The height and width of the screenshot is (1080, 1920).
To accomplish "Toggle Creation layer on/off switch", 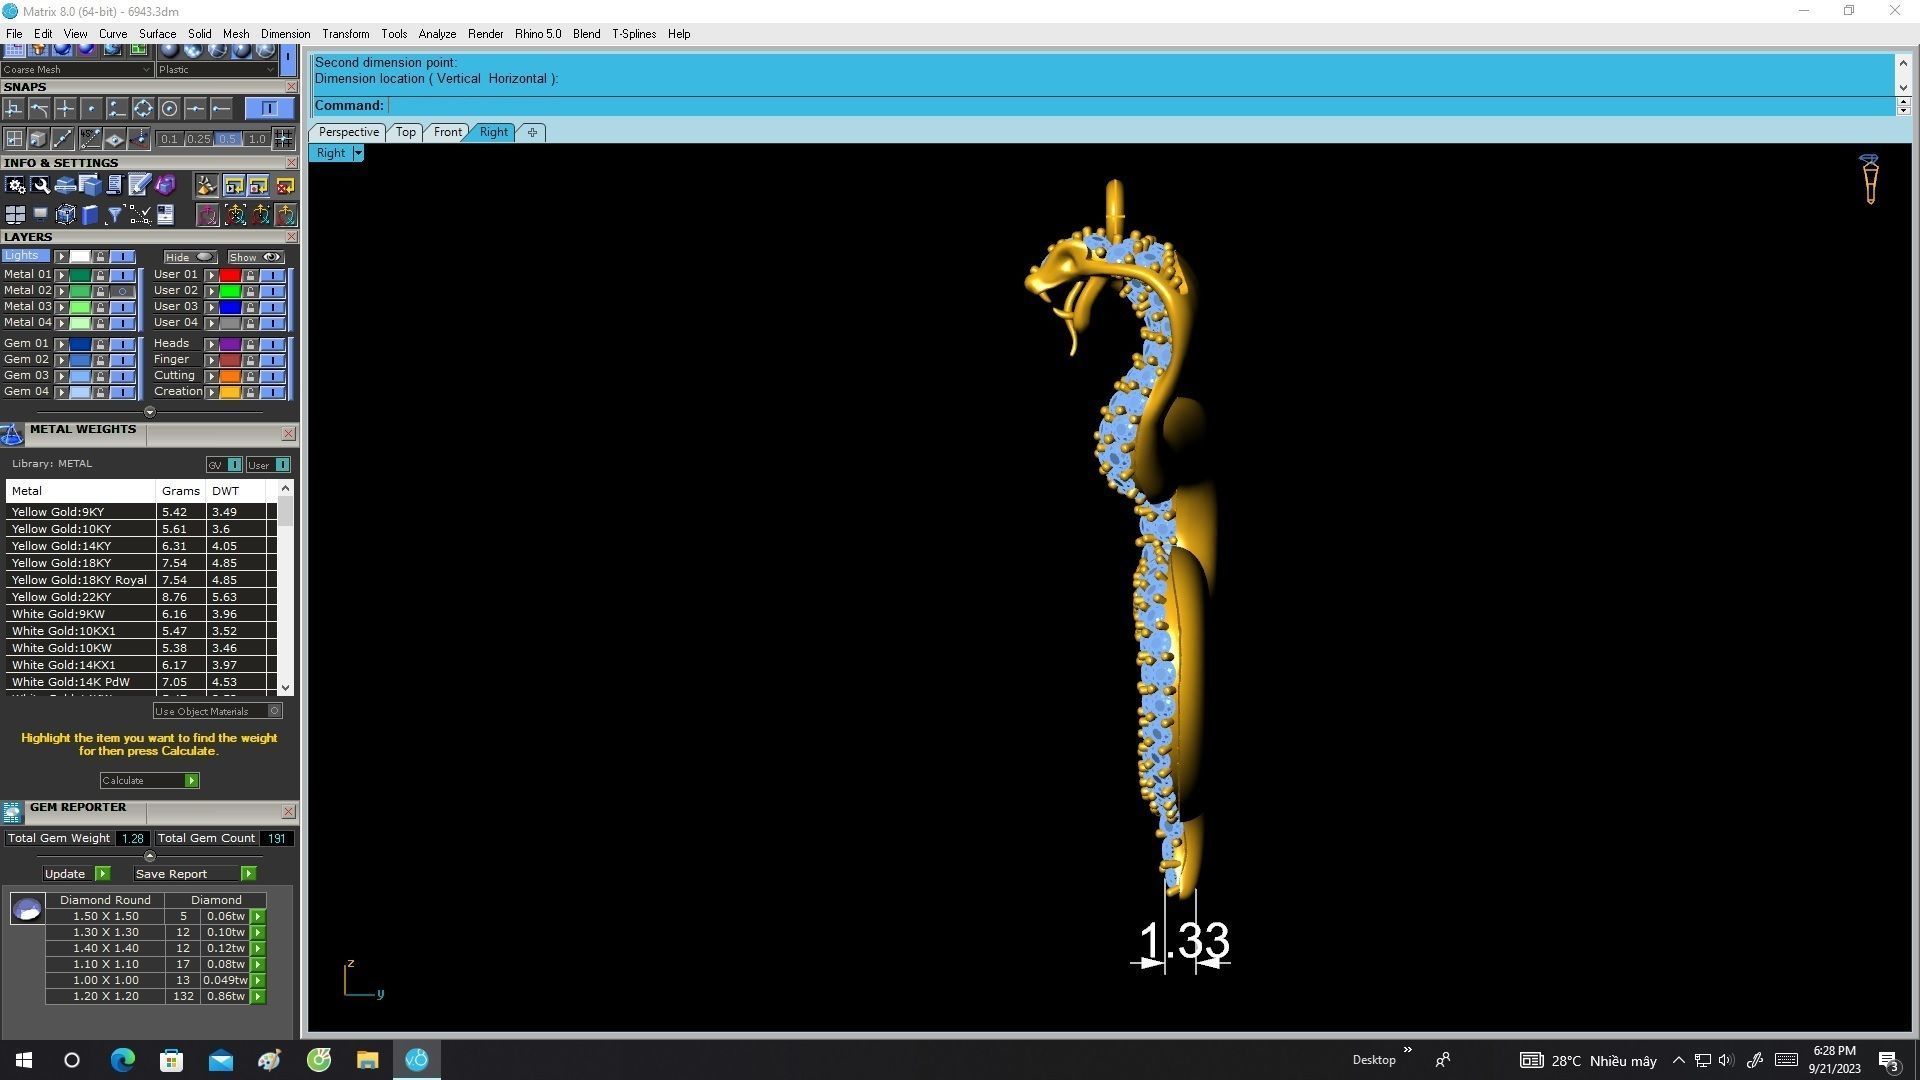I will (272, 392).
